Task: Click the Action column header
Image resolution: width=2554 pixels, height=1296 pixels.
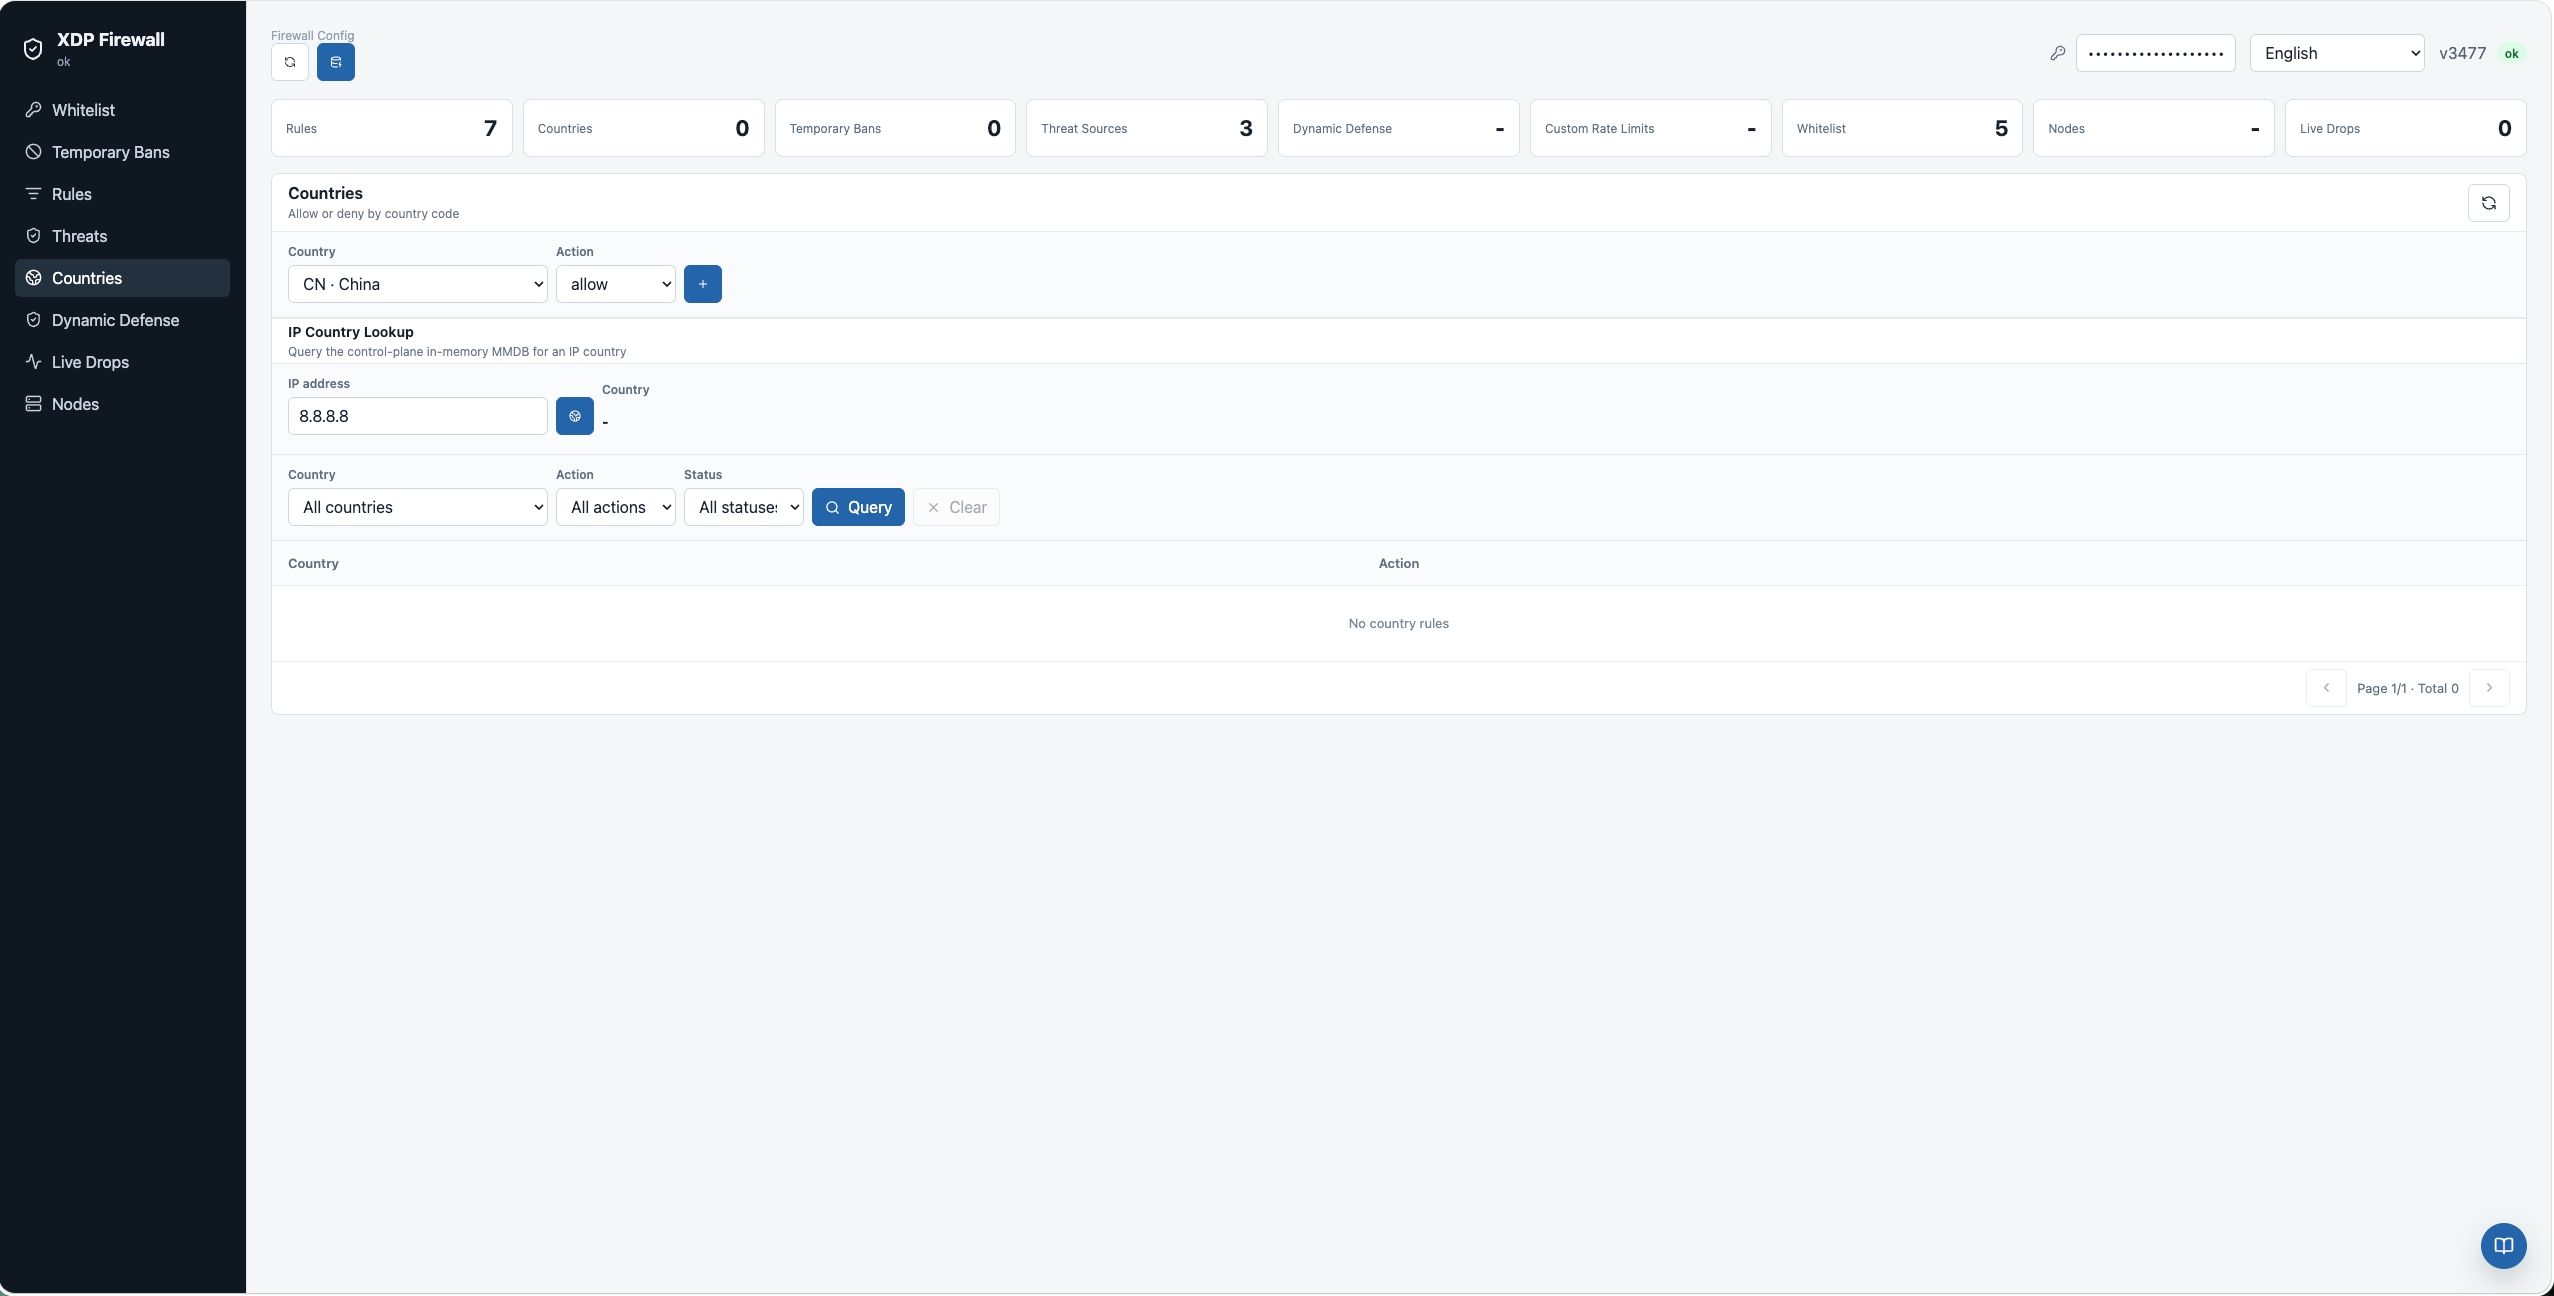Action: (1399, 564)
